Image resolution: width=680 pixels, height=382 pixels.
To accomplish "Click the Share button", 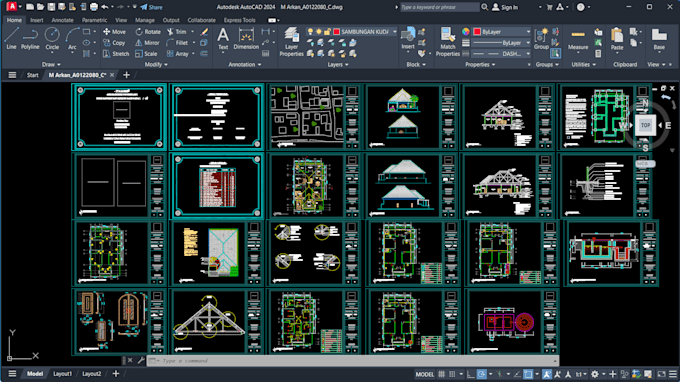I will click(151, 7).
